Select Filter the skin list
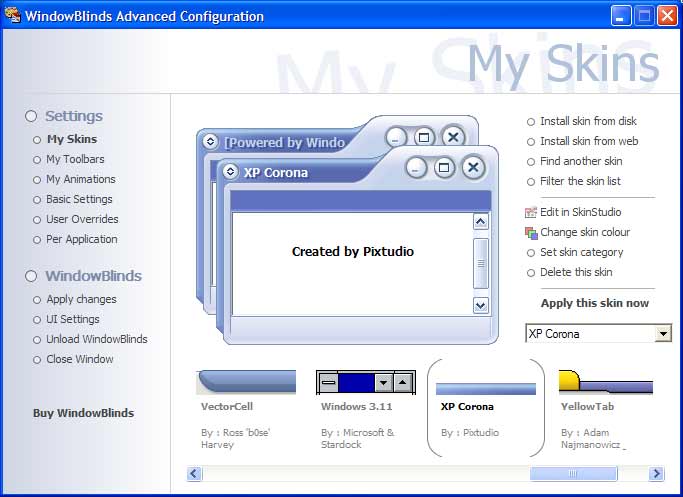683x497 pixels. click(580, 181)
